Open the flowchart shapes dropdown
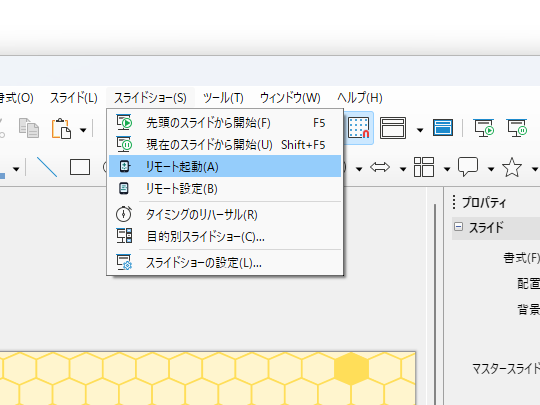The height and width of the screenshot is (405, 540). 447,169
